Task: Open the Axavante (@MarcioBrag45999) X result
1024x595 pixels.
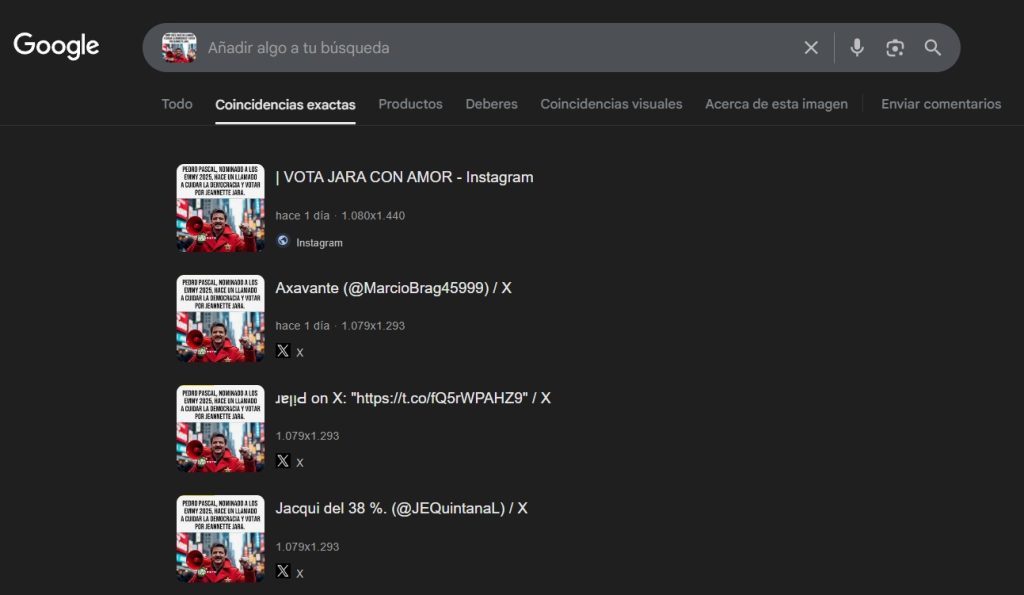Action: coord(393,288)
